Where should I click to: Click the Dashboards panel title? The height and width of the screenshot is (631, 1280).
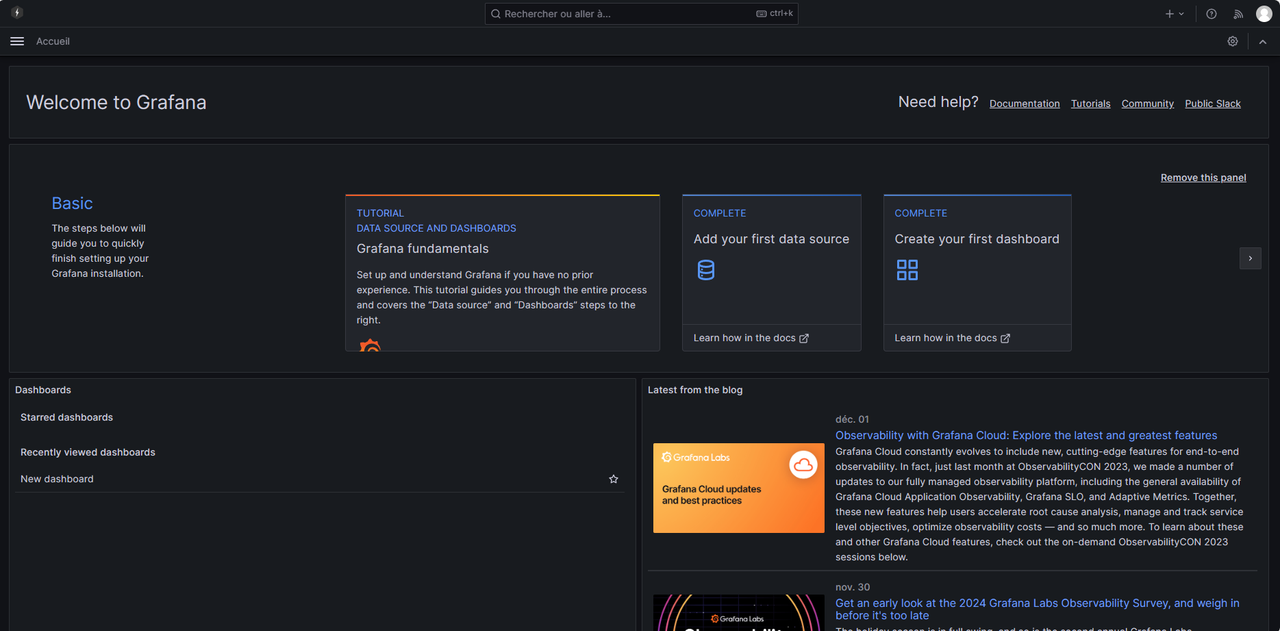pyautogui.click(x=43, y=390)
